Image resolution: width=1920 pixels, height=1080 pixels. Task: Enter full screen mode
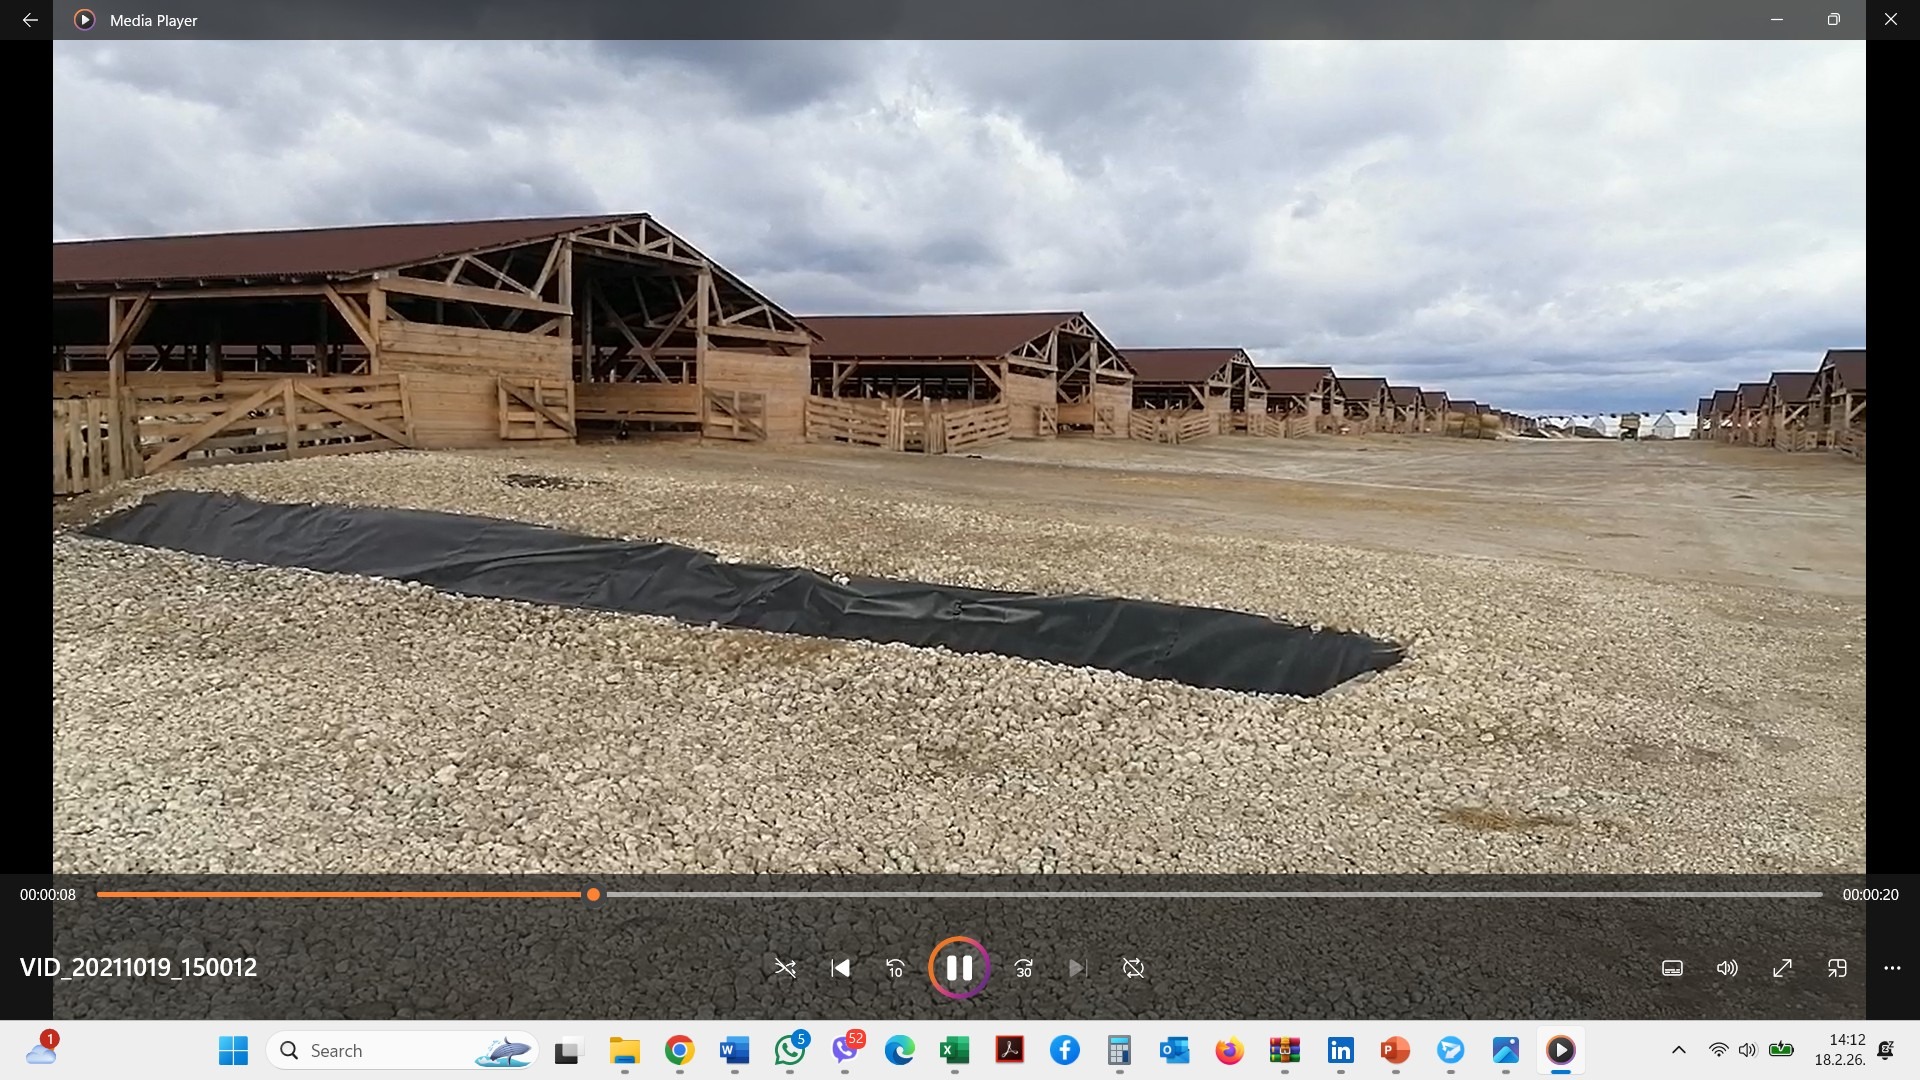pyautogui.click(x=1782, y=968)
